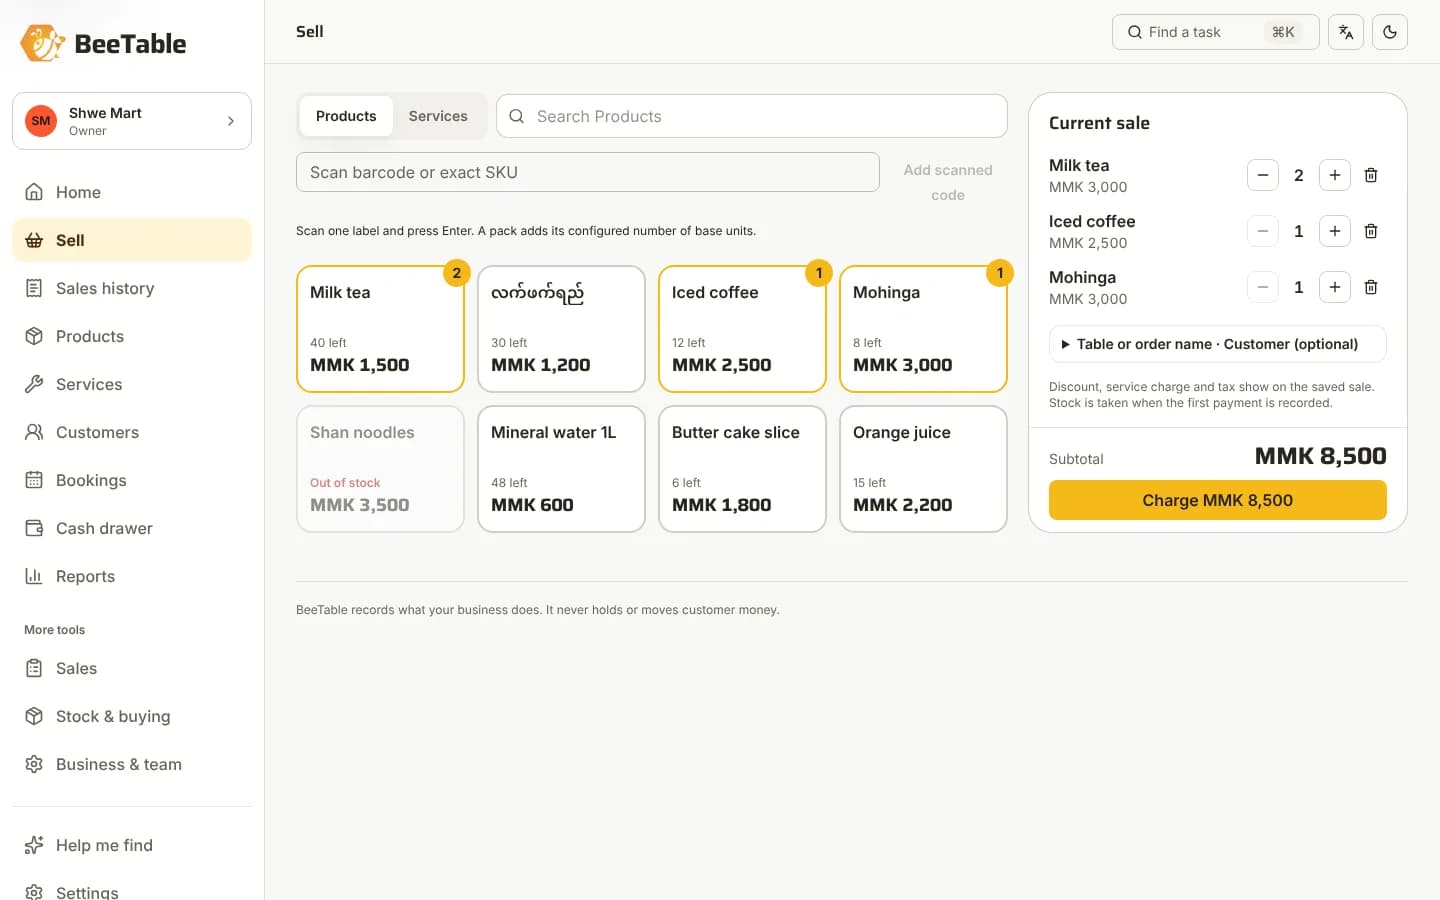
Task: Open Products in the sidebar
Action: [132, 336]
